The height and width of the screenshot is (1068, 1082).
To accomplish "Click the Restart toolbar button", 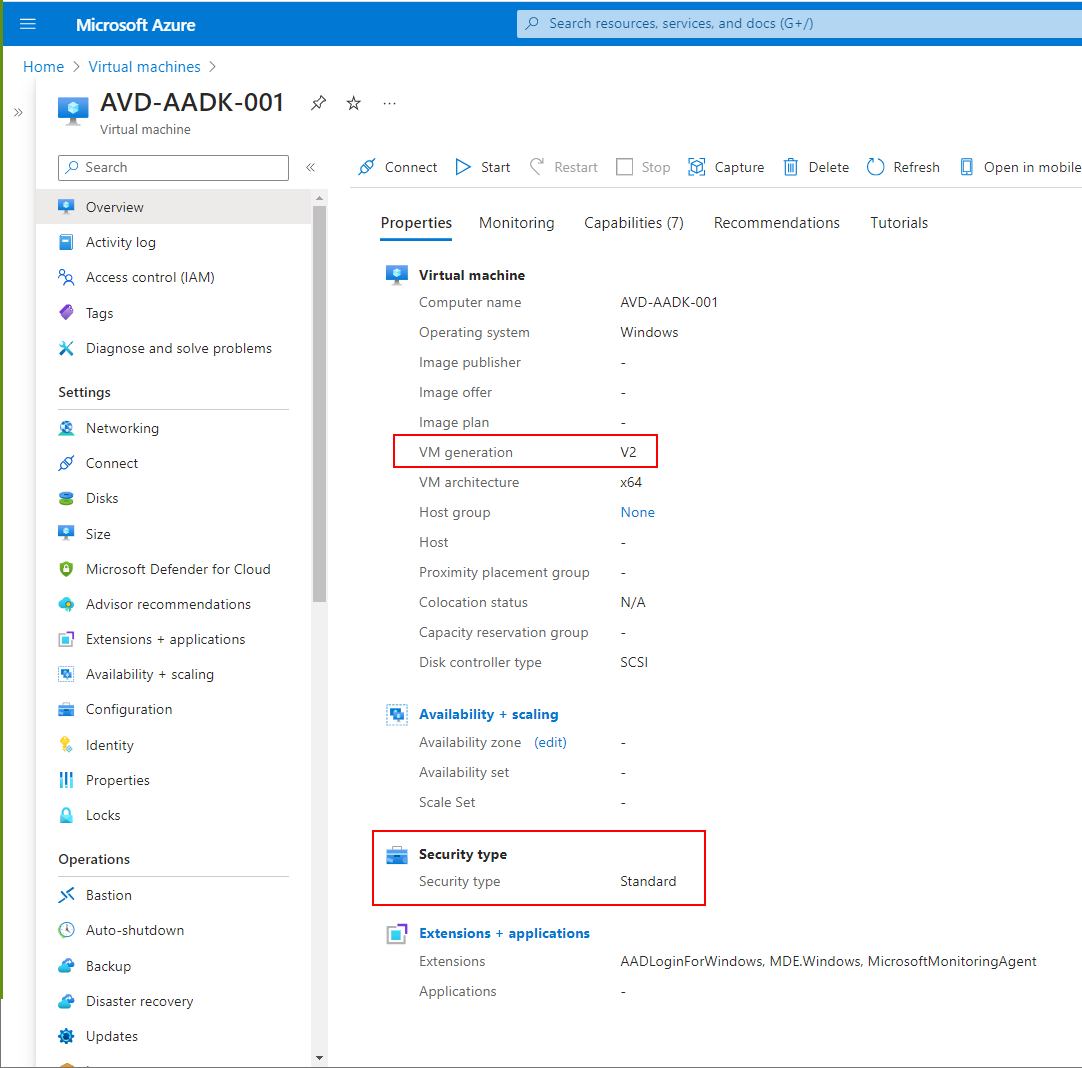I will click(563, 167).
